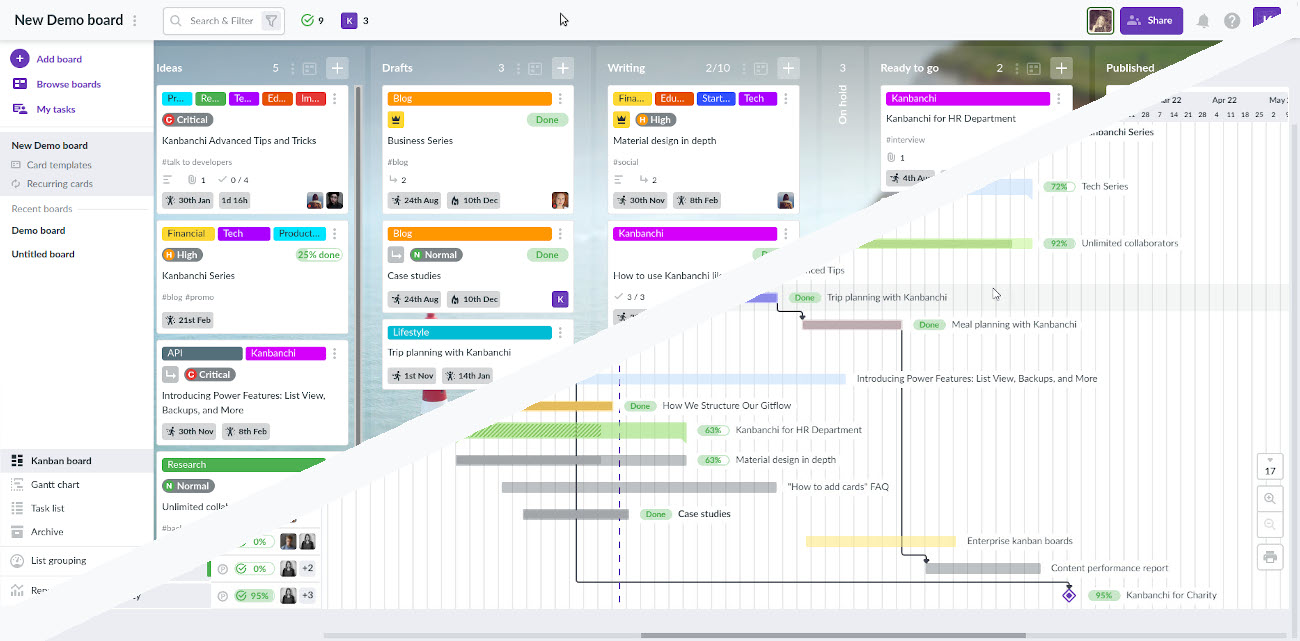The image size is (1300, 641).
Task: Click the Share button
Action: 1151,20
